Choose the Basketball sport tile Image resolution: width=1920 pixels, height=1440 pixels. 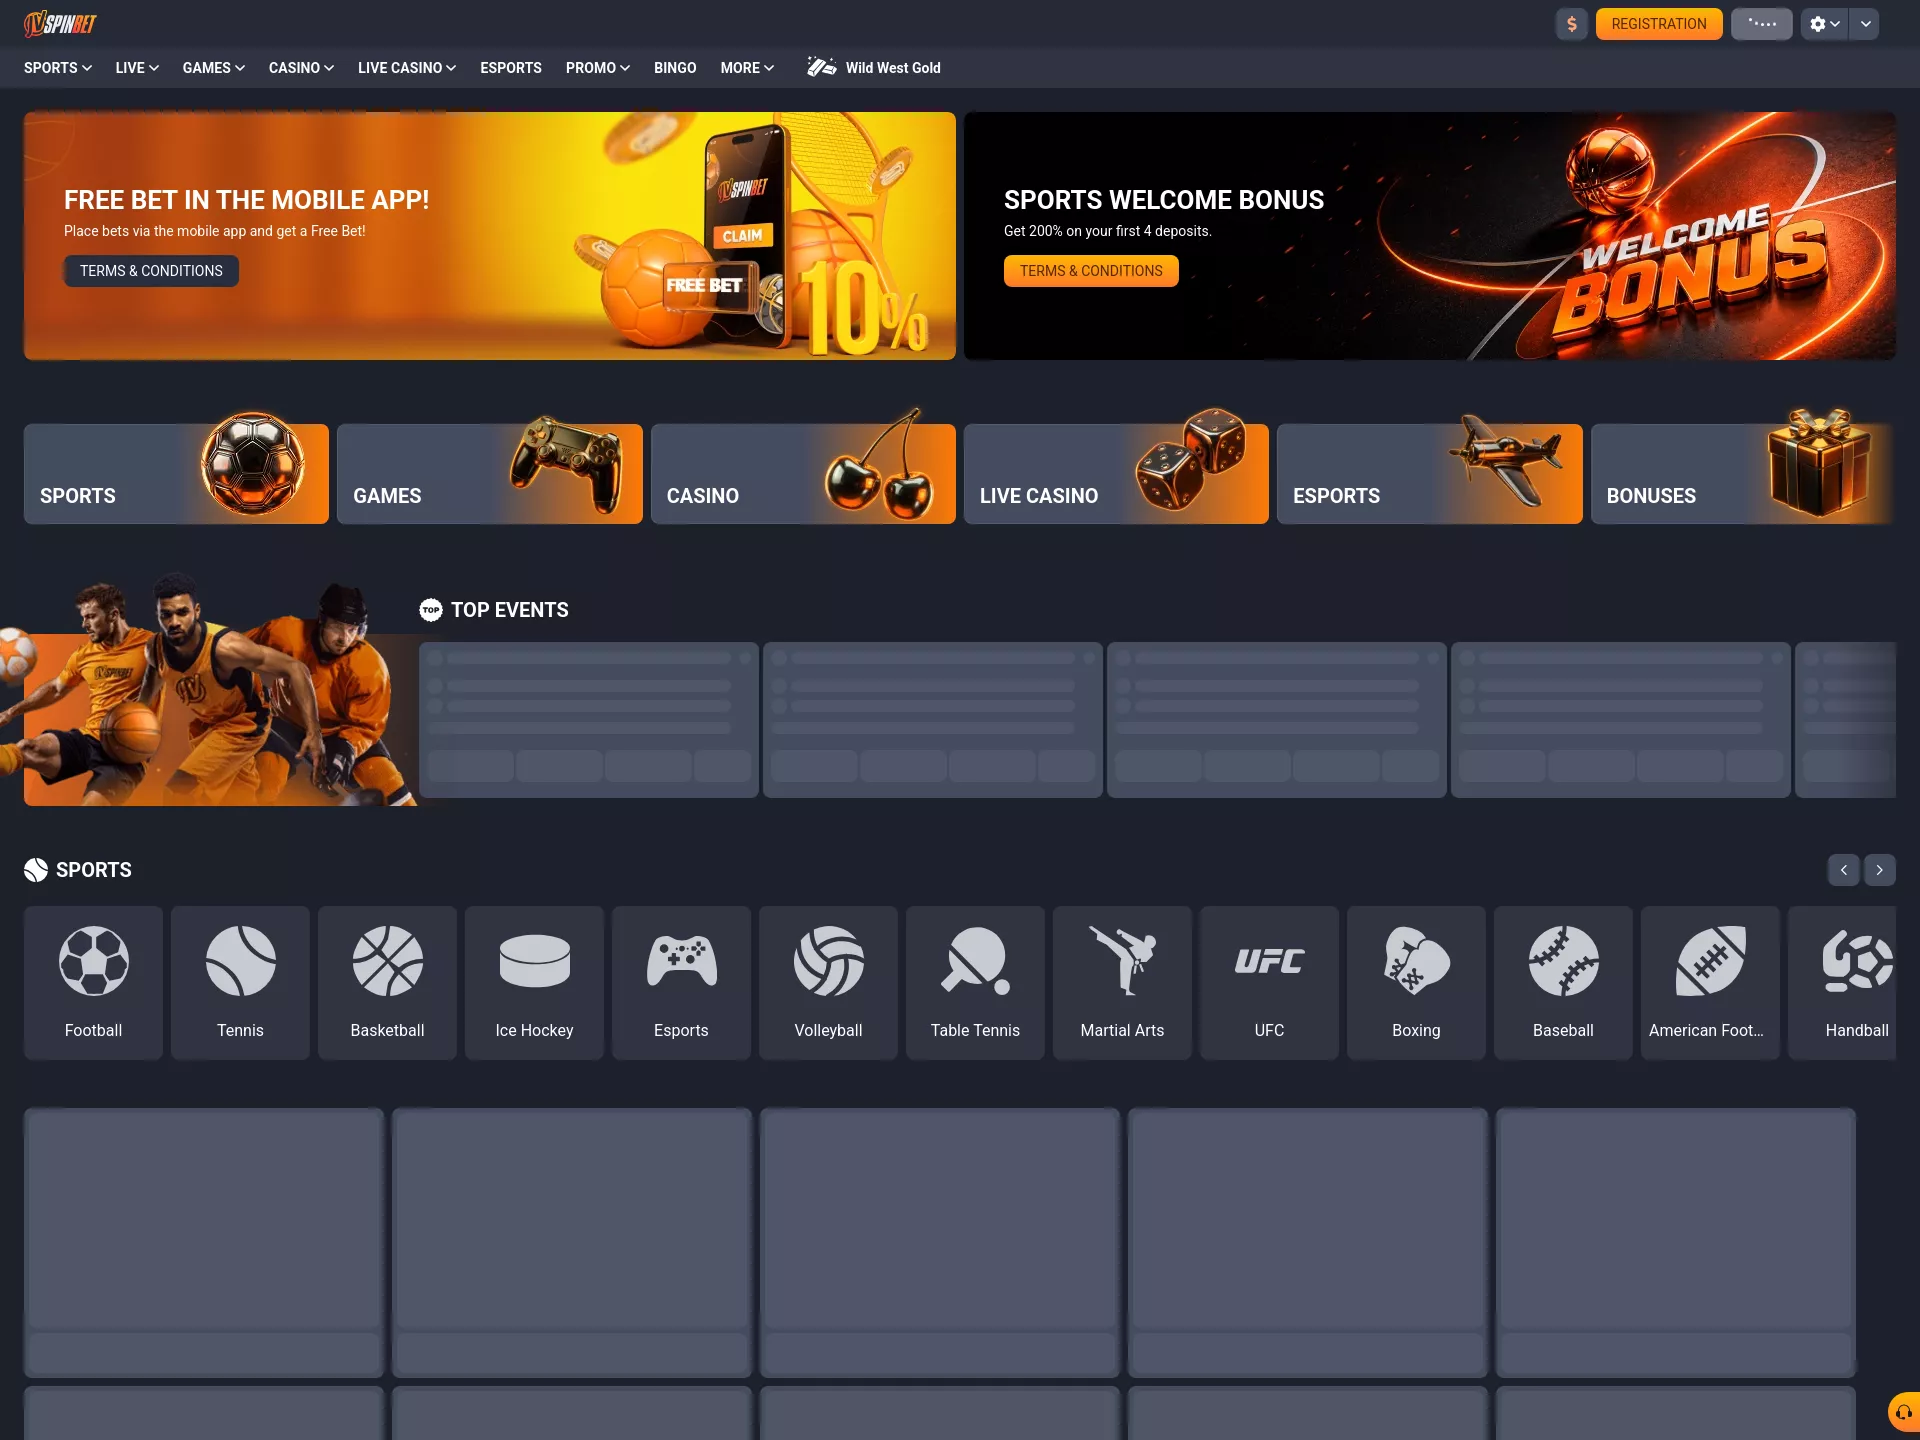tap(387, 982)
